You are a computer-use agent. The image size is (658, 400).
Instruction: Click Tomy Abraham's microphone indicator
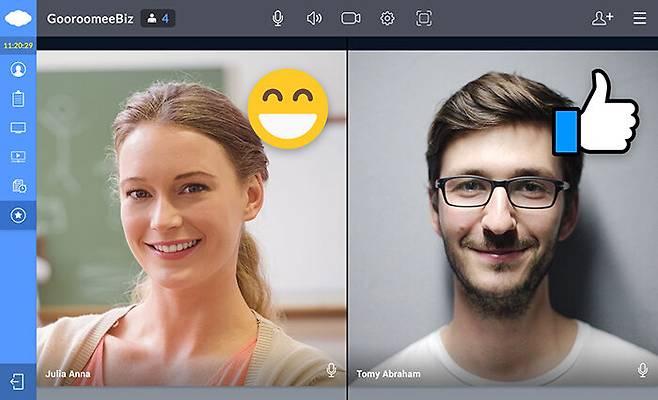(642, 371)
